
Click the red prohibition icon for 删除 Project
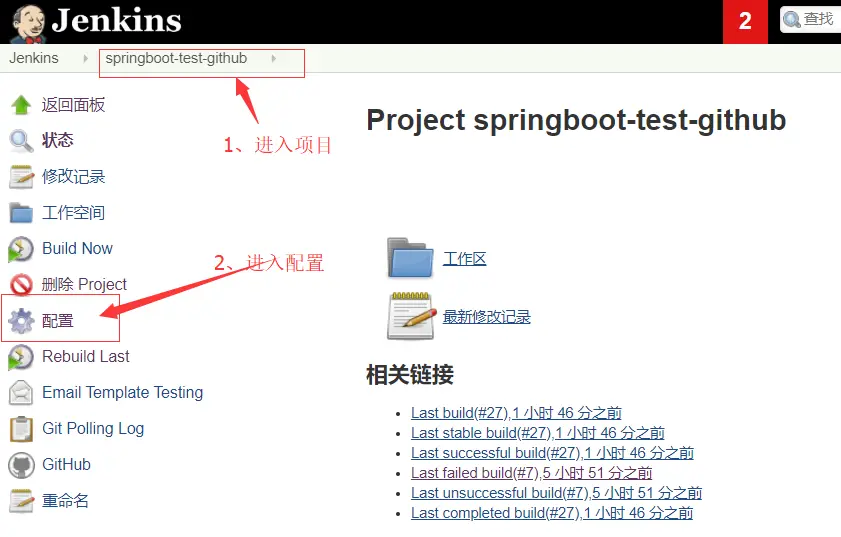click(21, 284)
